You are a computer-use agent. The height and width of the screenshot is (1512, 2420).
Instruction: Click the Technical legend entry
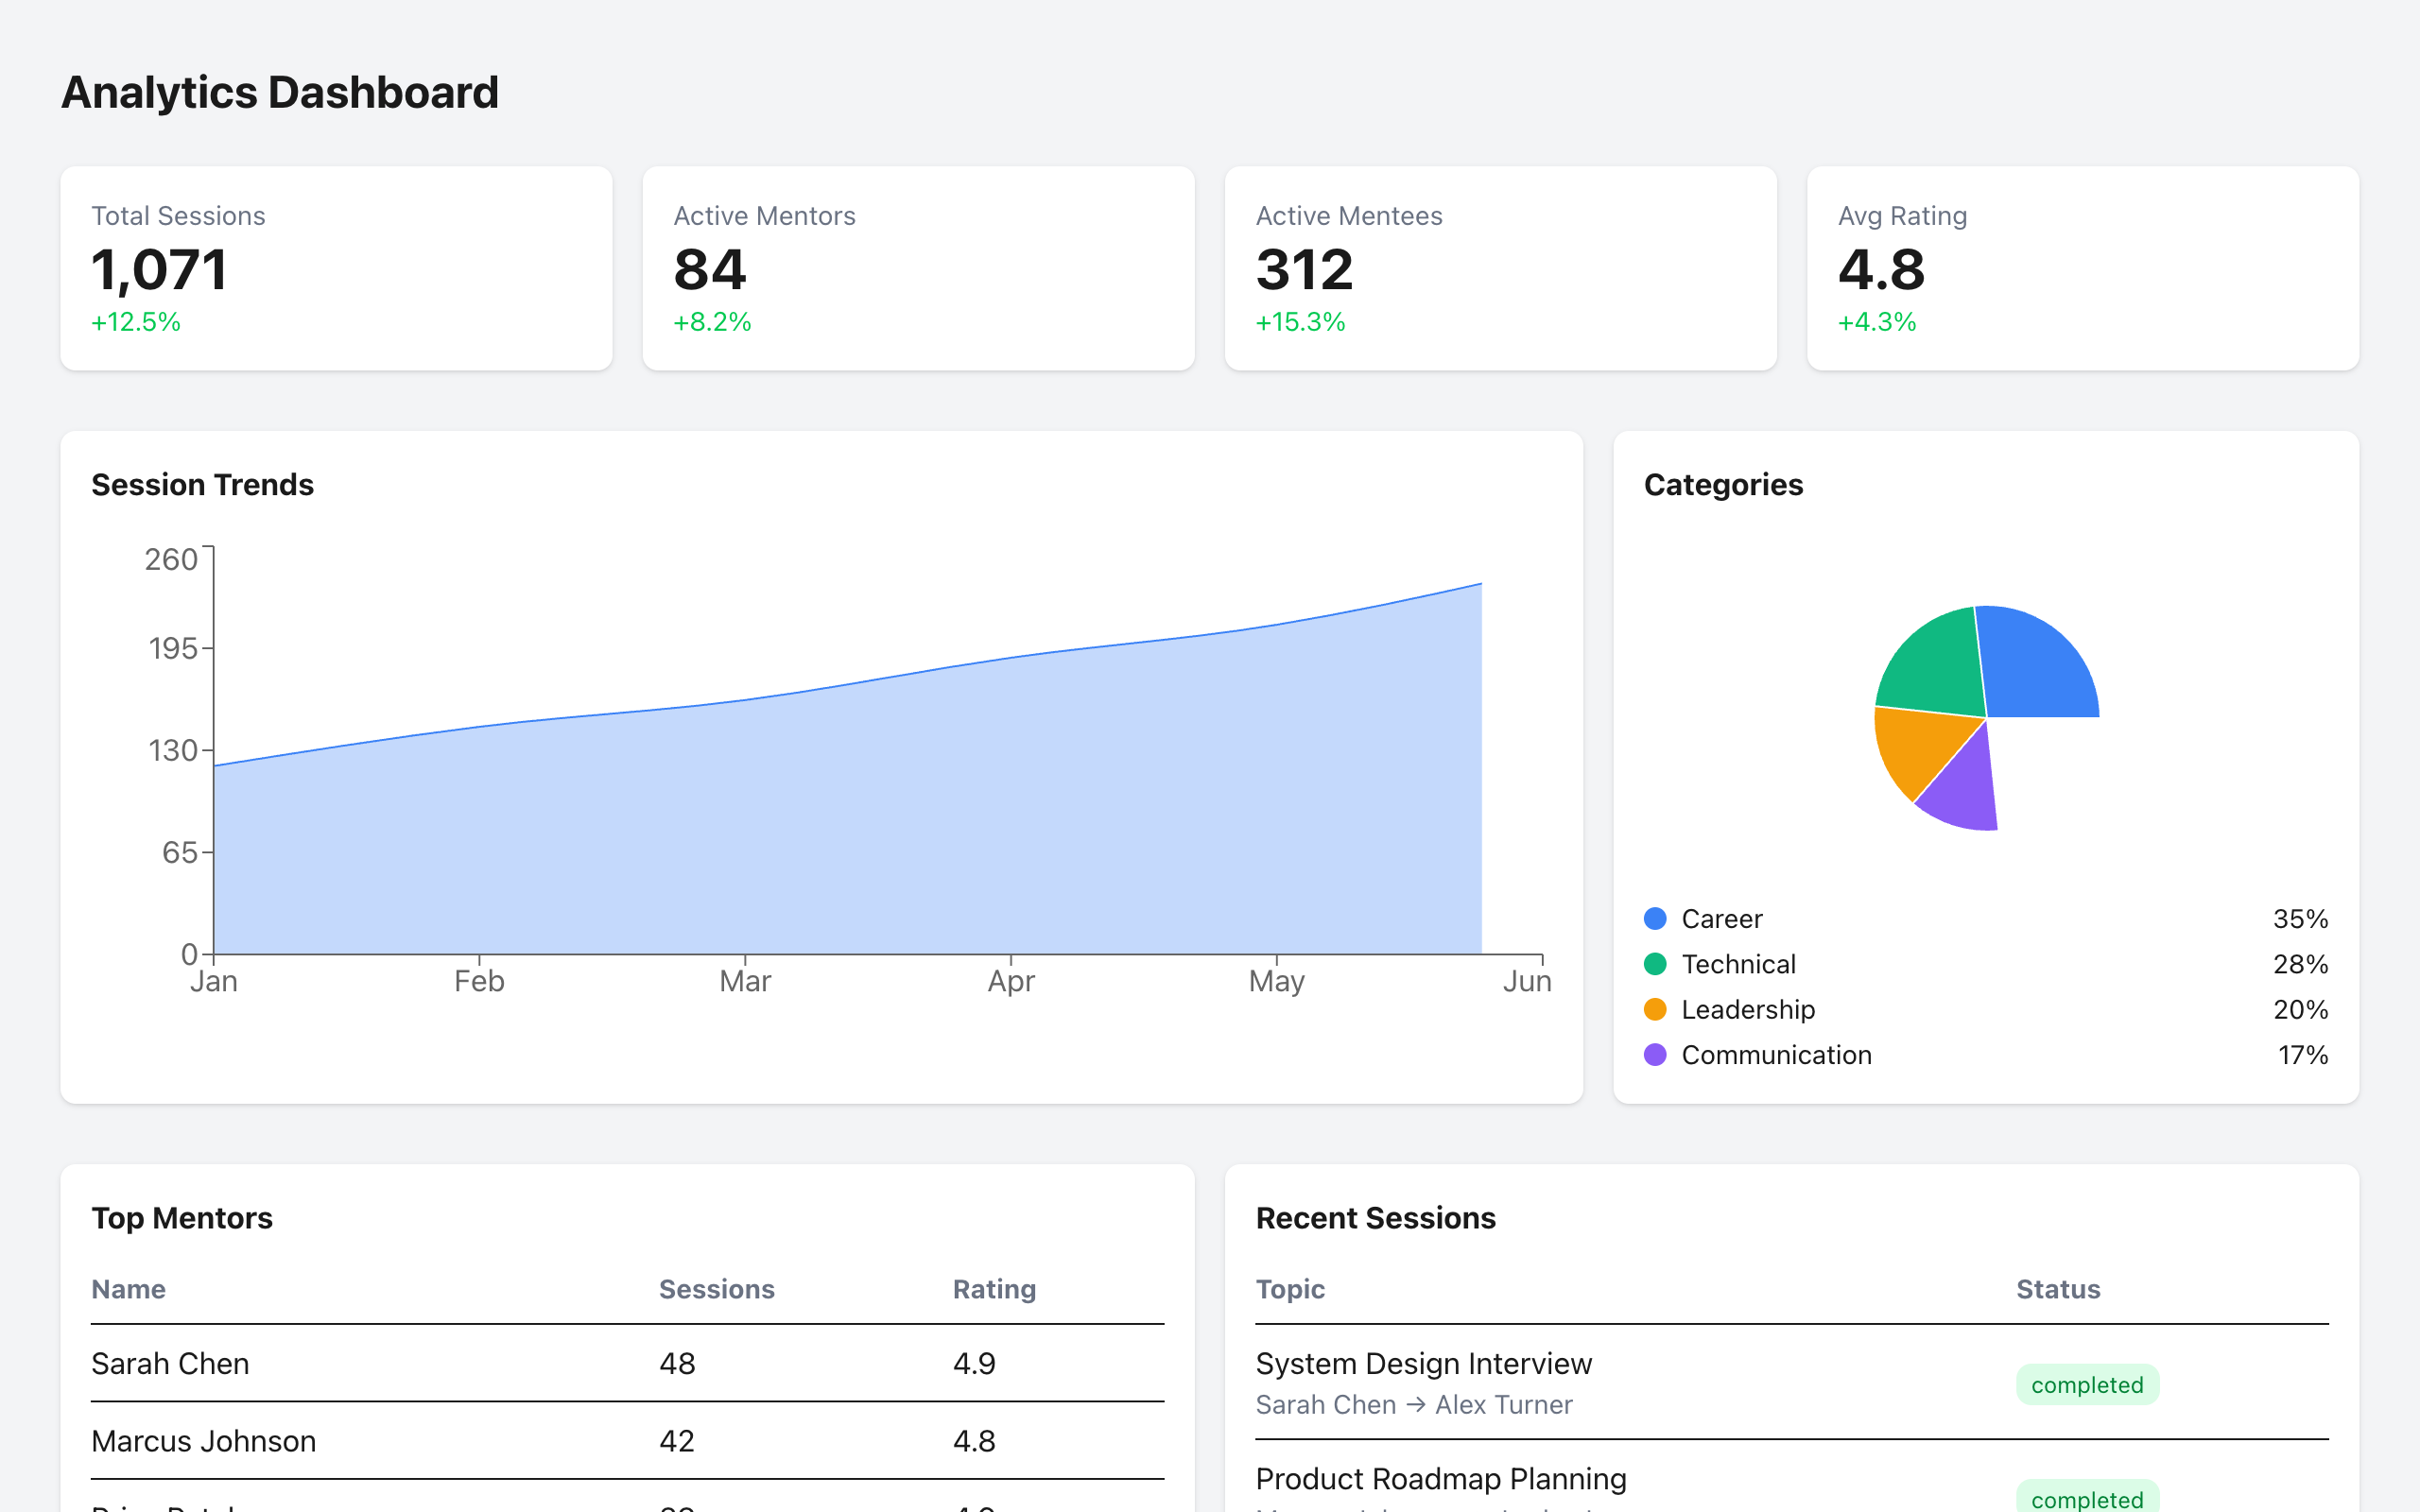click(x=1739, y=964)
